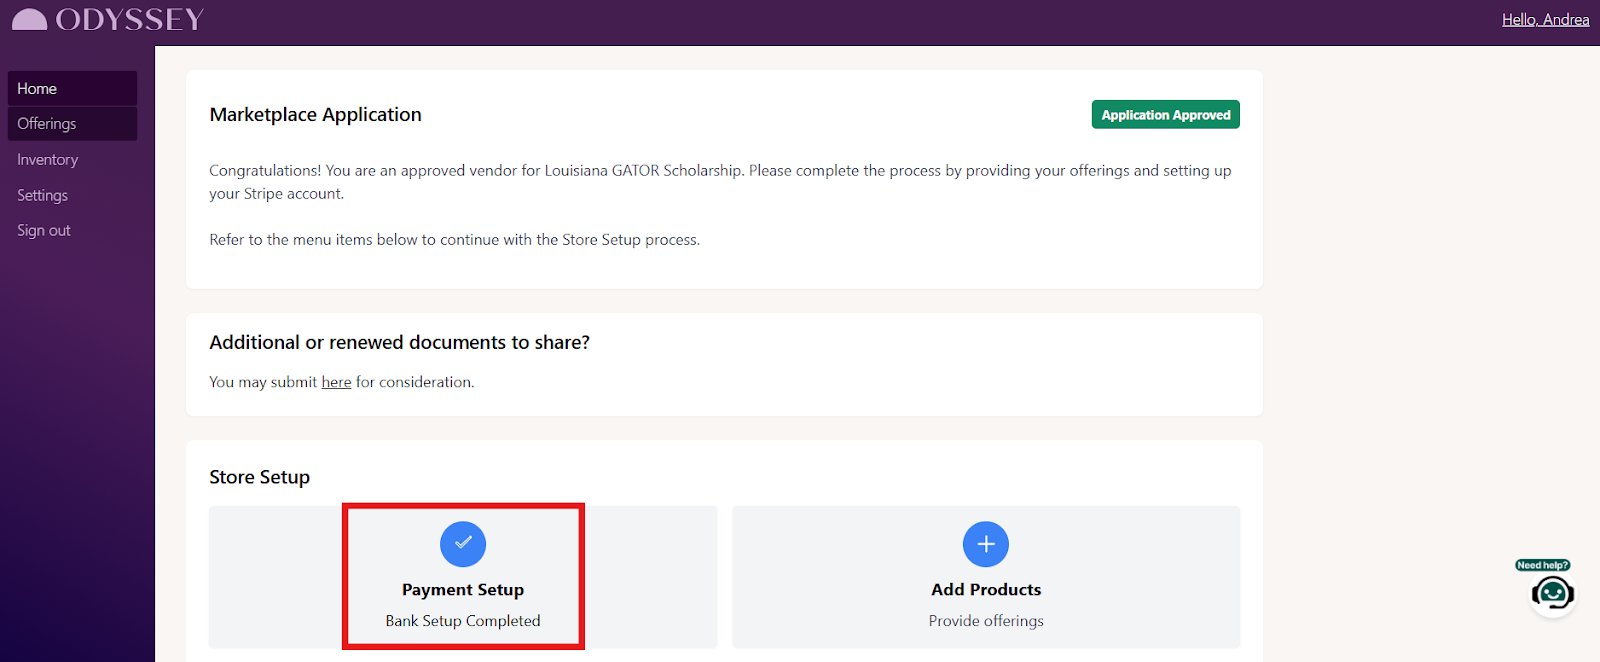This screenshot has height=662, width=1600.
Task: Click the Add Products title
Action: pos(985,590)
